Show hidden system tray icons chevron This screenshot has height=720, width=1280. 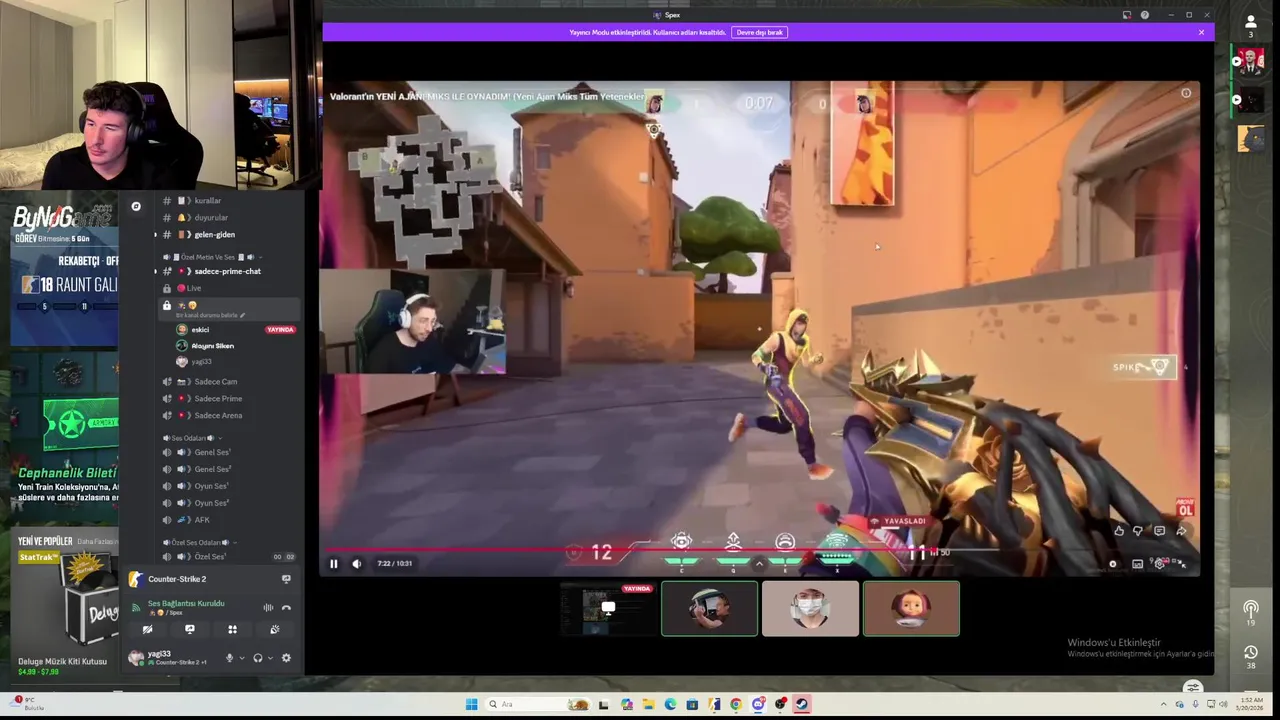[x=1166, y=704]
